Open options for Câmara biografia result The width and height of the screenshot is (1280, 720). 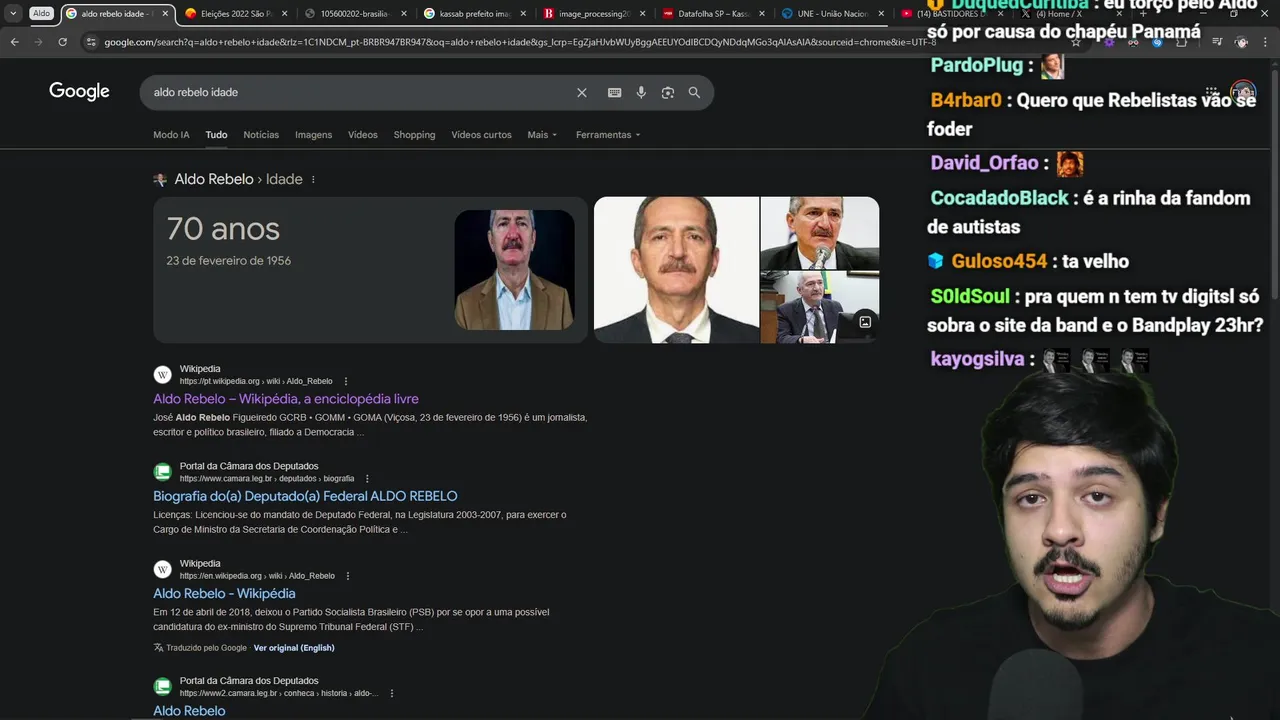367,479
